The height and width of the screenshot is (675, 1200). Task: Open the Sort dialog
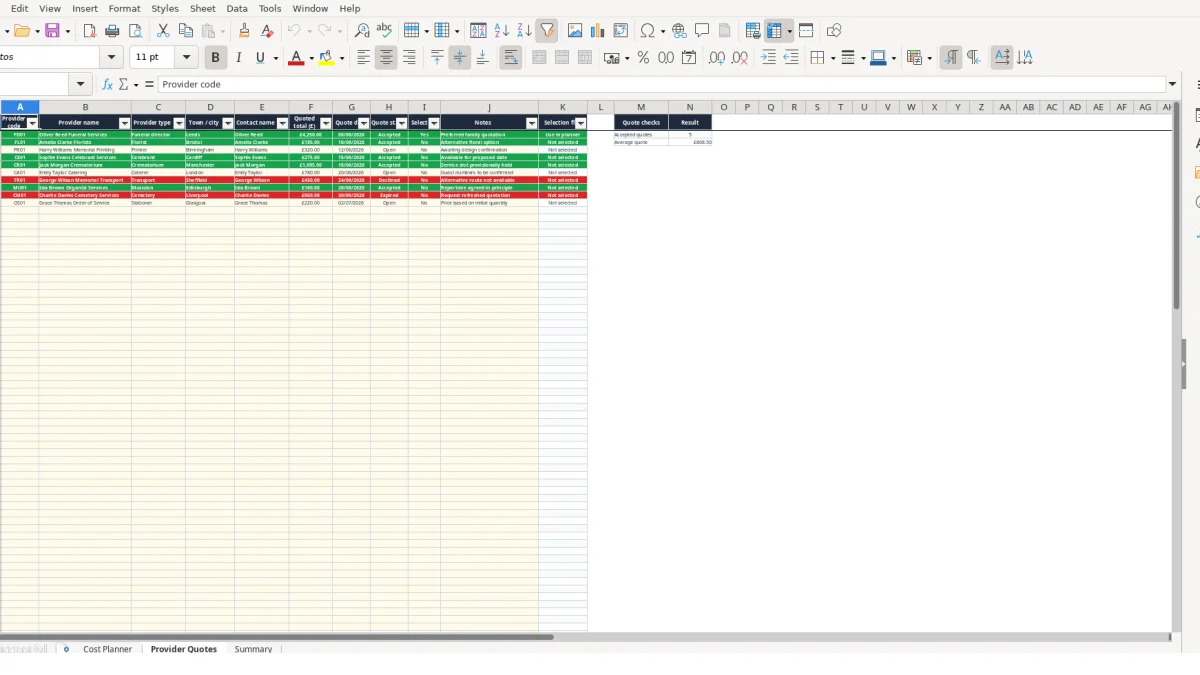[478, 31]
